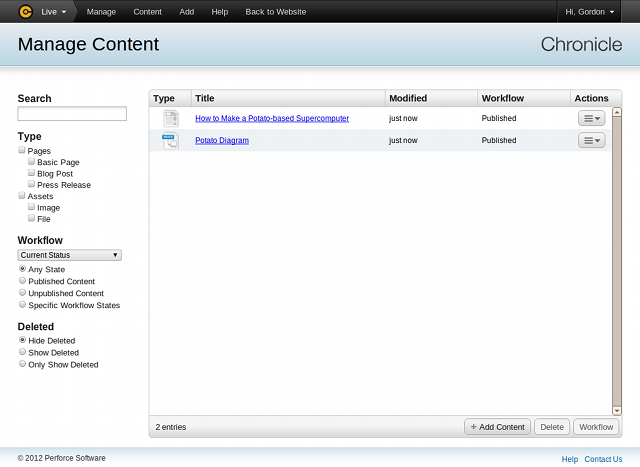Viewport: 640px width, 467px height.
Task: Click the image type icon for Potato Diagram
Action: coord(170,141)
